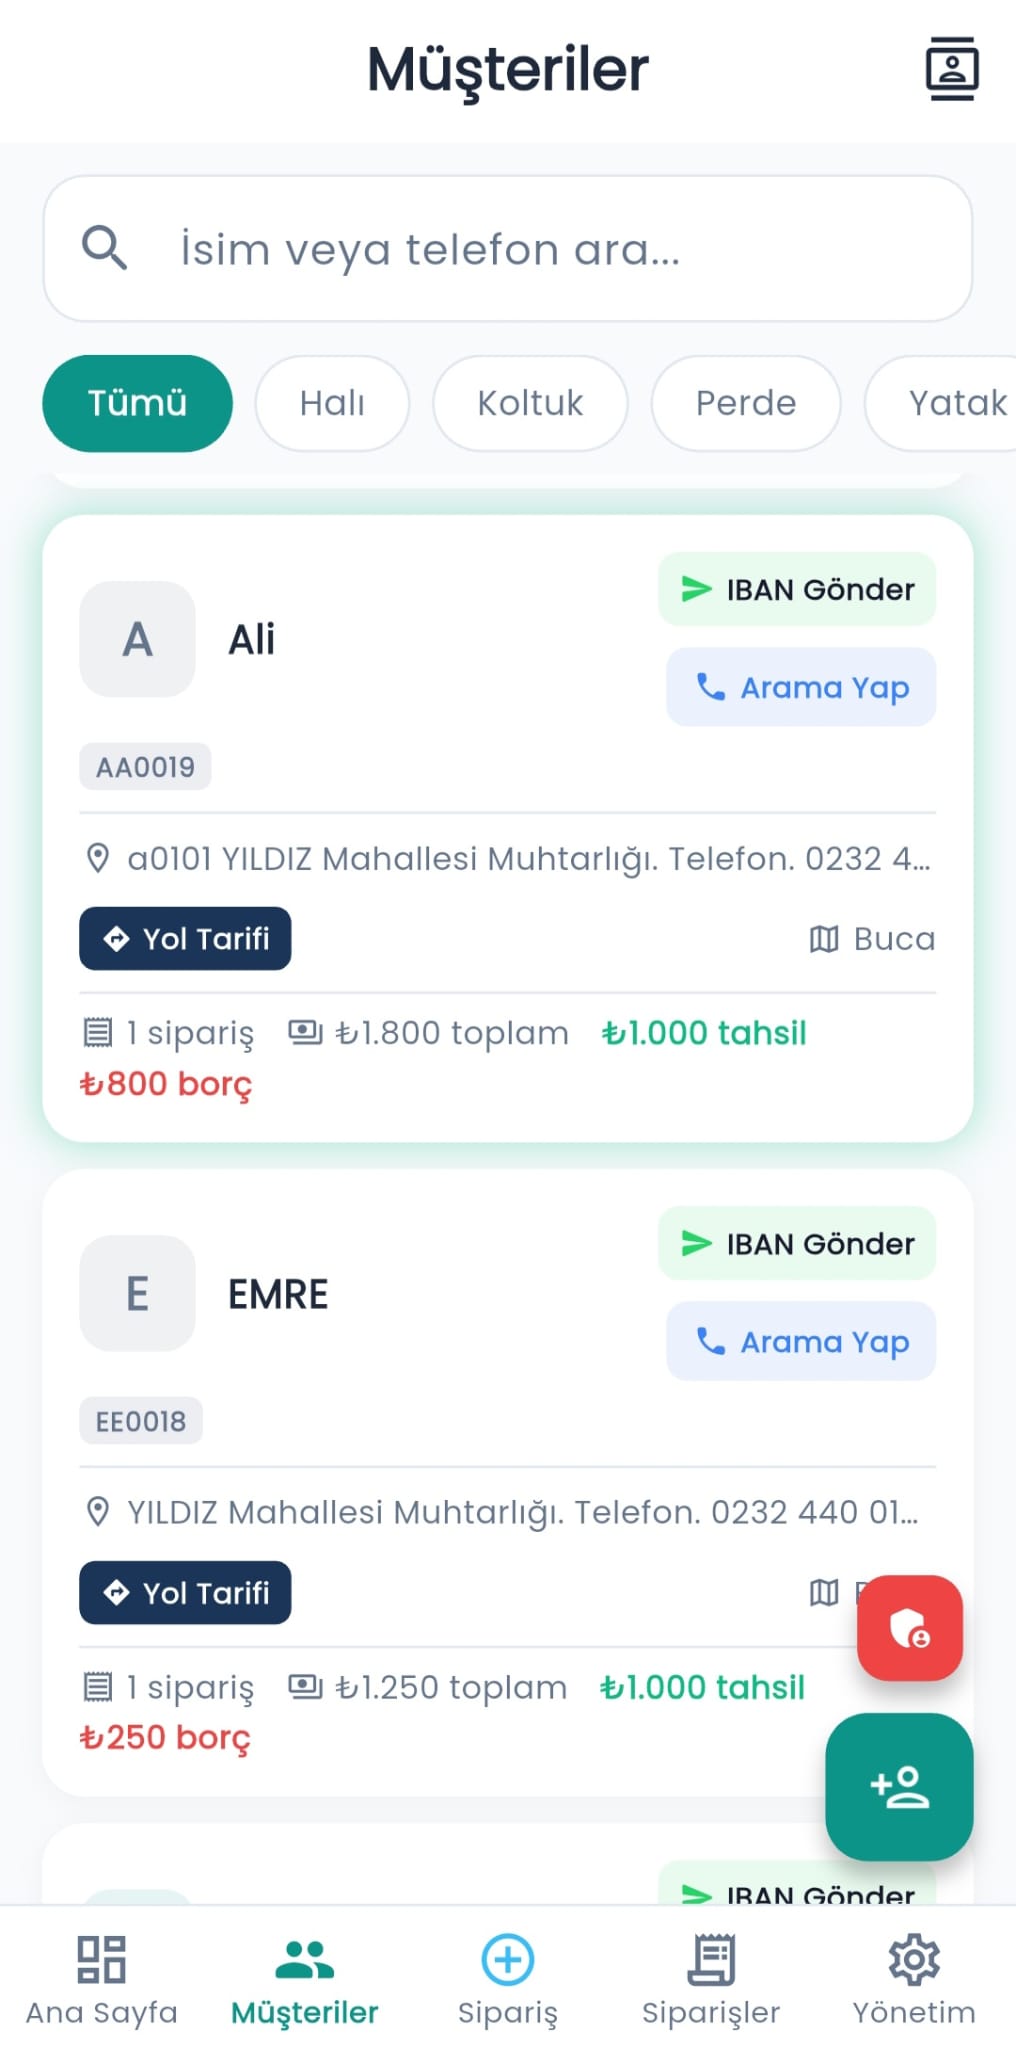This screenshot has width=1016, height=2048.
Task: Open the Yönetim gear settings
Action: pyautogui.click(x=914, y=1980)
